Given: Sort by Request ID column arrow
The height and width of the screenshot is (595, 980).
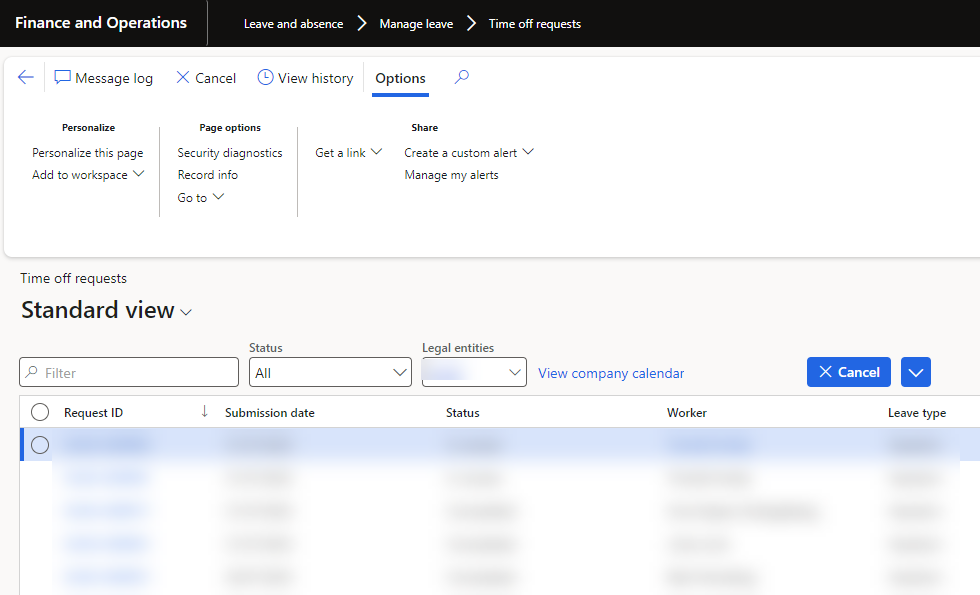Looking at the screenshot, I should (205, 412).
